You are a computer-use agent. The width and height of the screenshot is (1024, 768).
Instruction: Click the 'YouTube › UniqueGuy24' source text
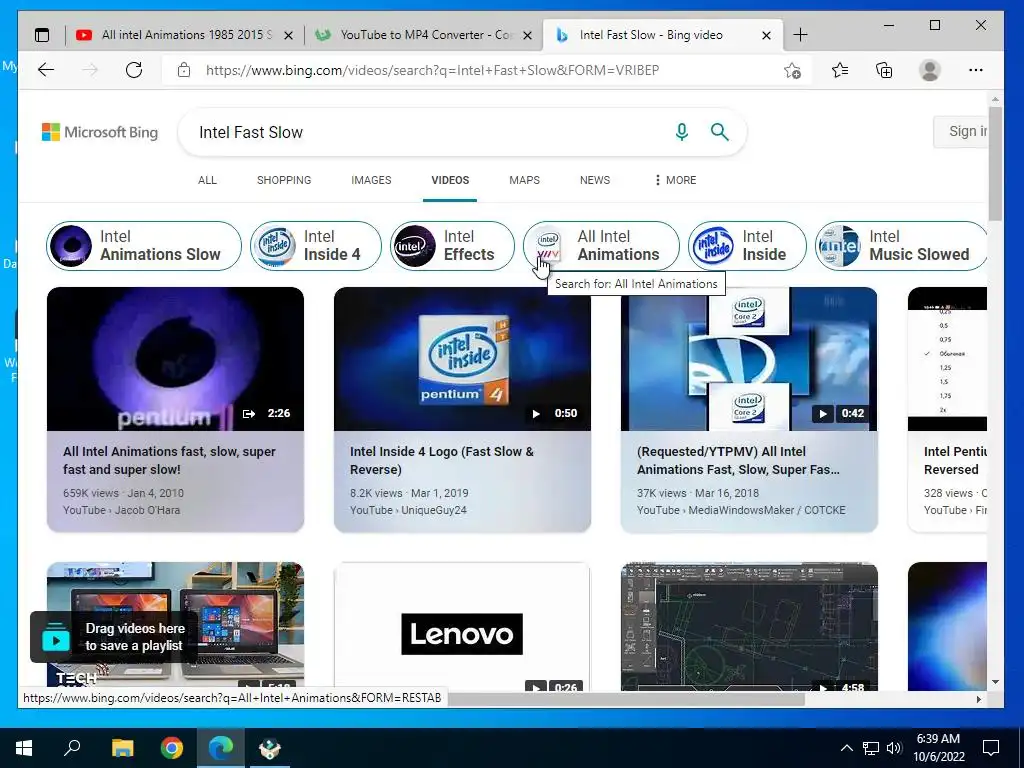[408, 510]
